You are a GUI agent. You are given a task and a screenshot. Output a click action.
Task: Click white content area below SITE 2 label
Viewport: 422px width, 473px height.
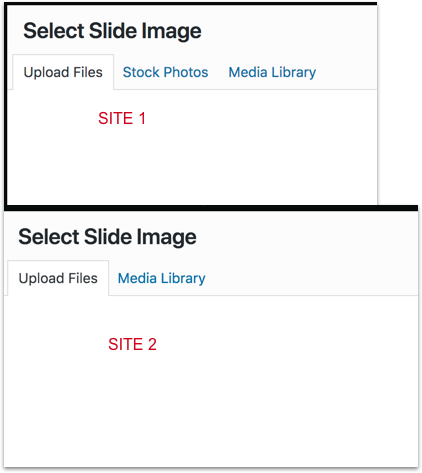[x=211, y=410]
